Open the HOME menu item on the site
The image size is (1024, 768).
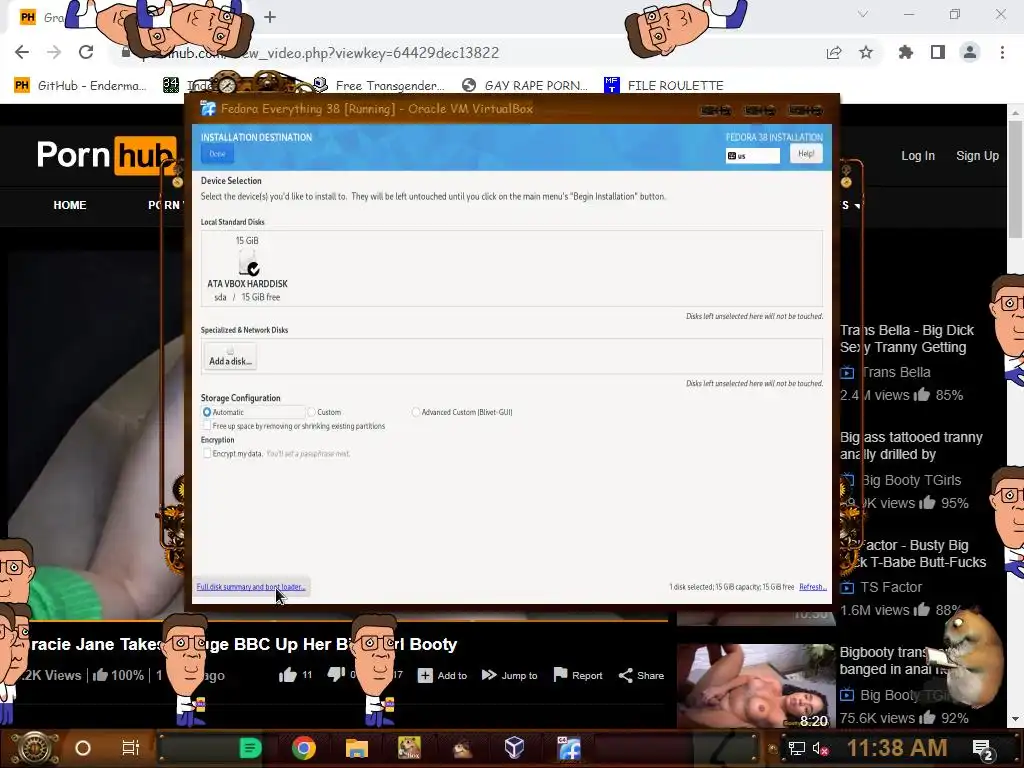[70, 205]
